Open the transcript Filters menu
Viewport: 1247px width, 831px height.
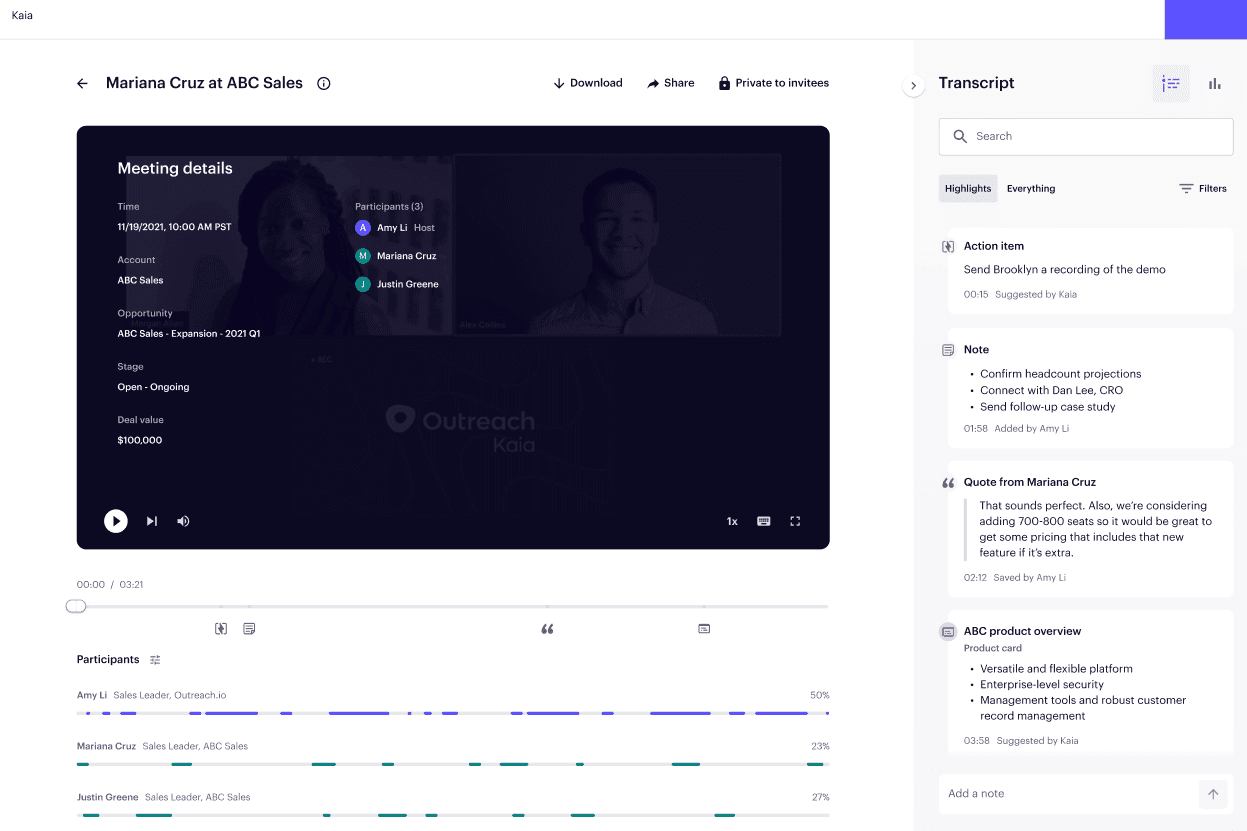pos(1203,188)
